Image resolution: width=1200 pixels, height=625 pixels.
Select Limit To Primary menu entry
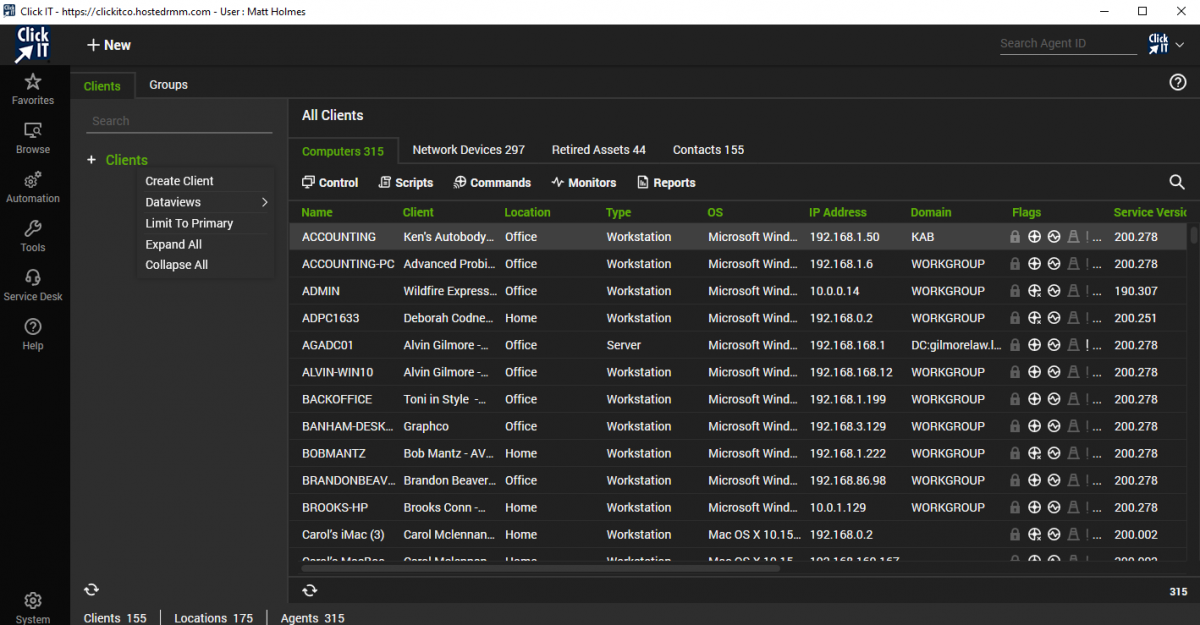[x=189, y=223]
